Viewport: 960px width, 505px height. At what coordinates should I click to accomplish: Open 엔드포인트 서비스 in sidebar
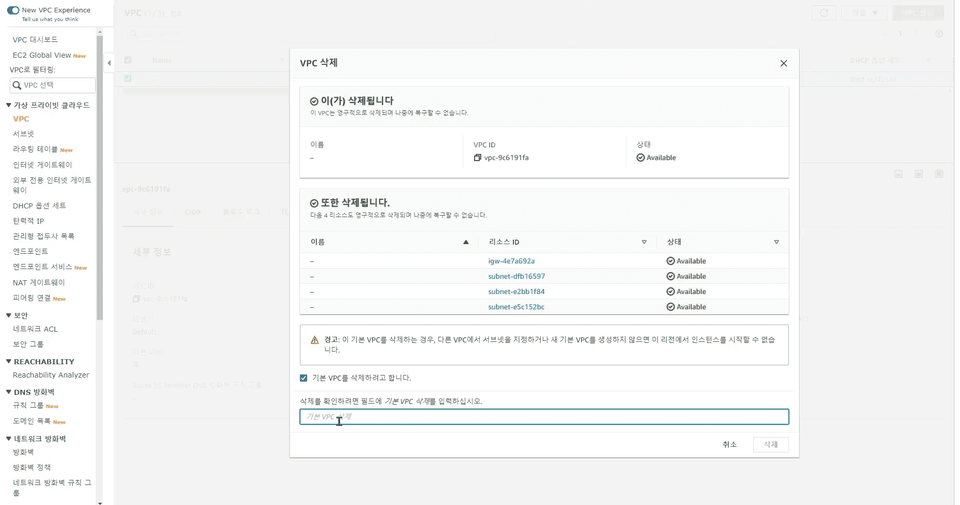42,267
